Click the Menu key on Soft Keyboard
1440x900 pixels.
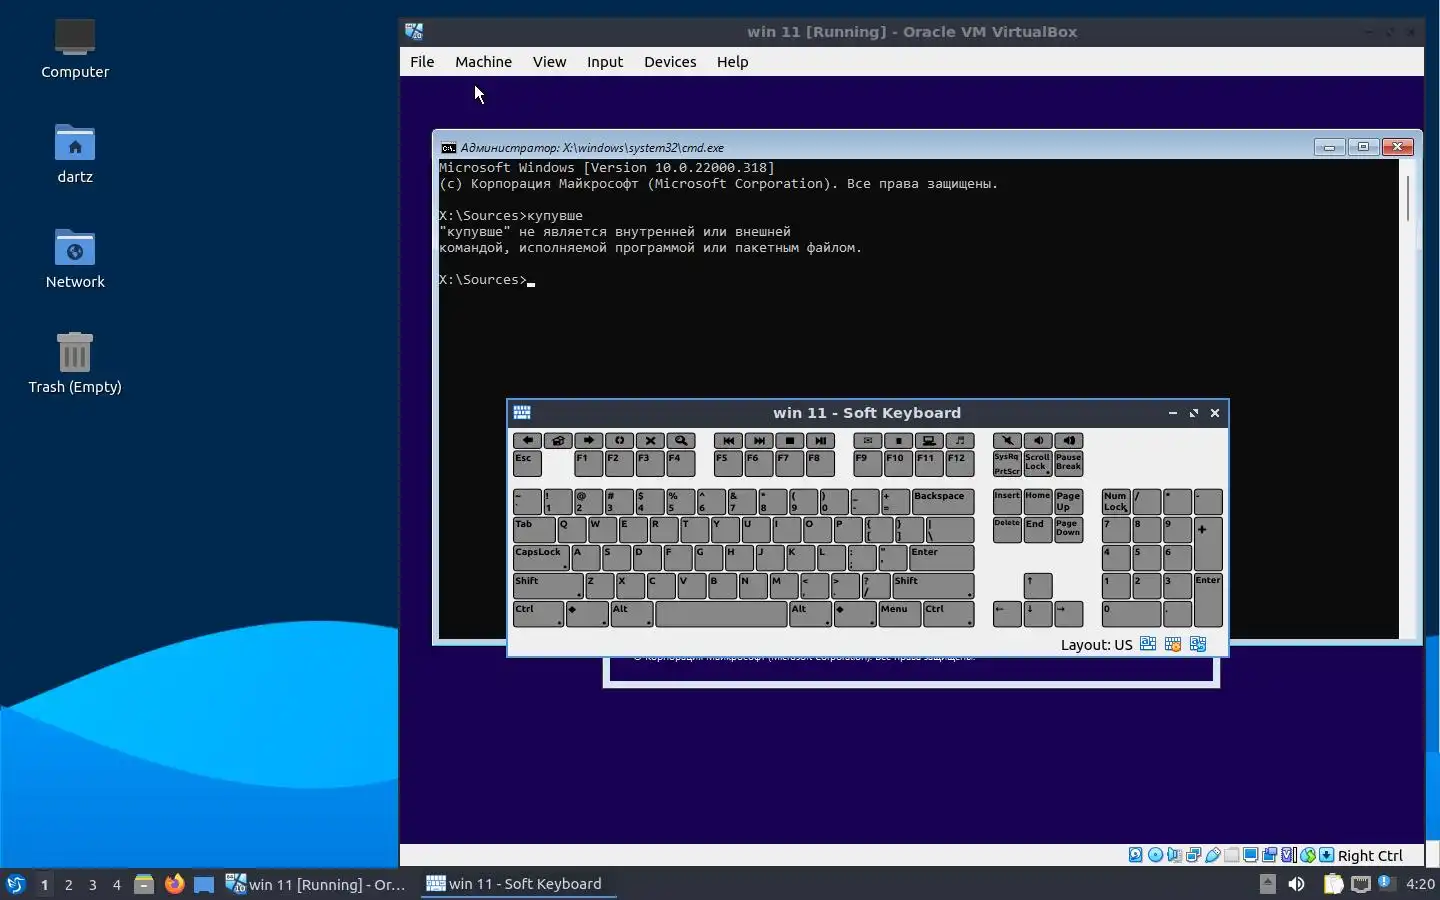[x=899, y=614]
